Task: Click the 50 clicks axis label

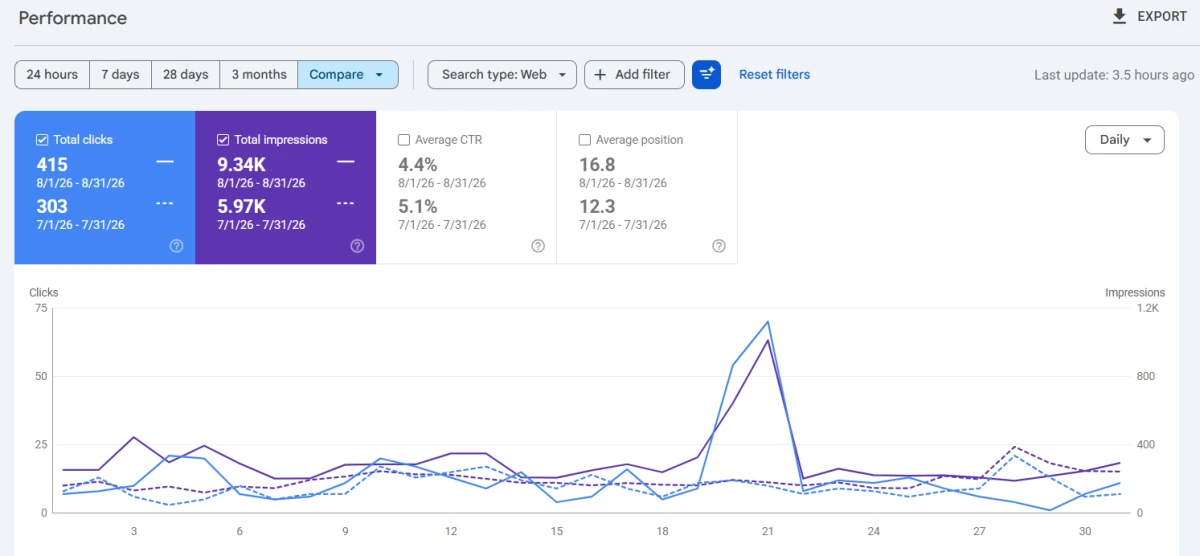Action: (x=41, y=377)
